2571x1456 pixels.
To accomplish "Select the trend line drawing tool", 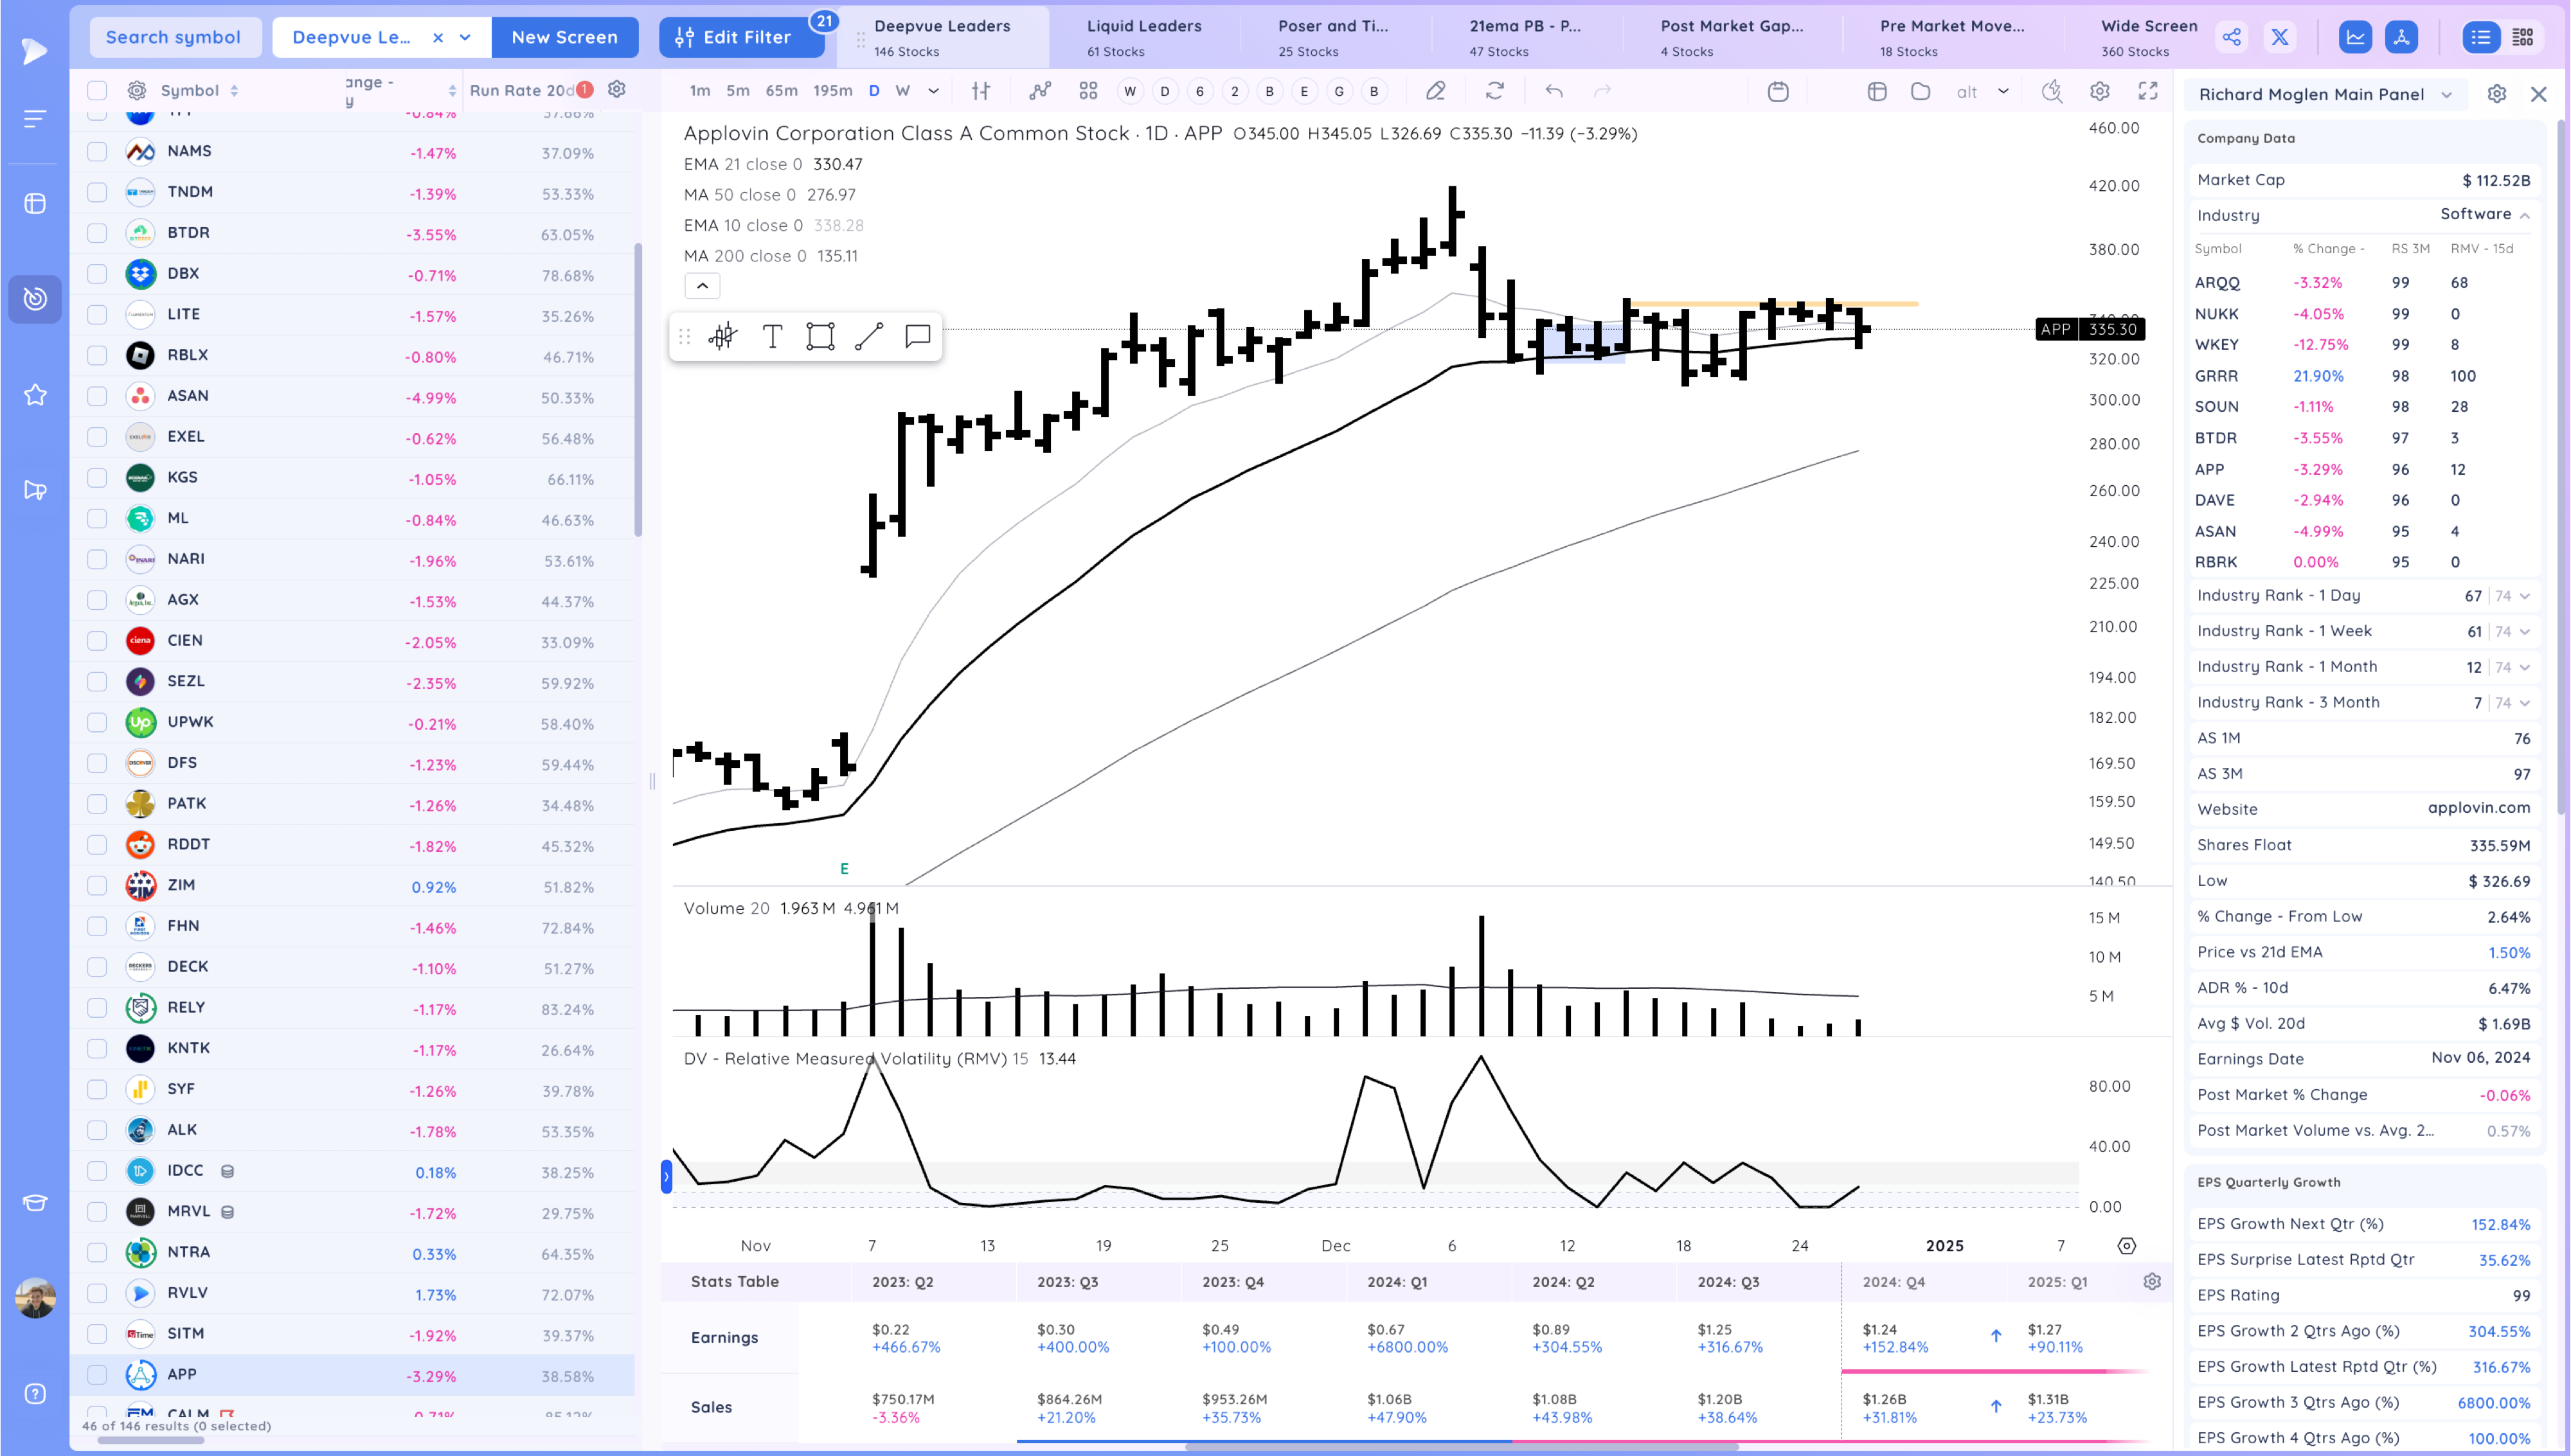I will (868, 337).
